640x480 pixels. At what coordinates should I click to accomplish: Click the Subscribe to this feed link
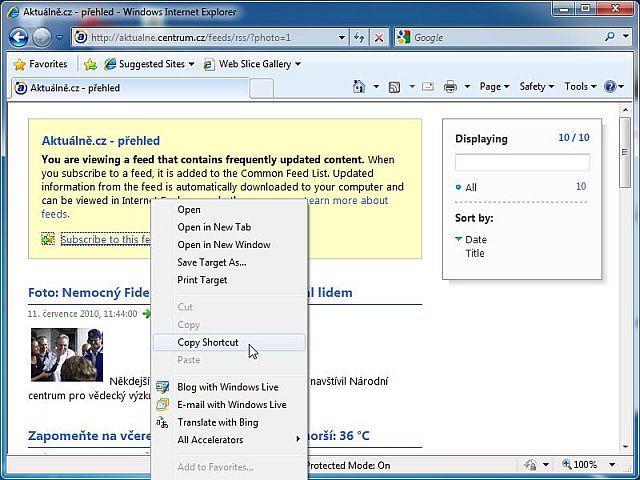105,239
